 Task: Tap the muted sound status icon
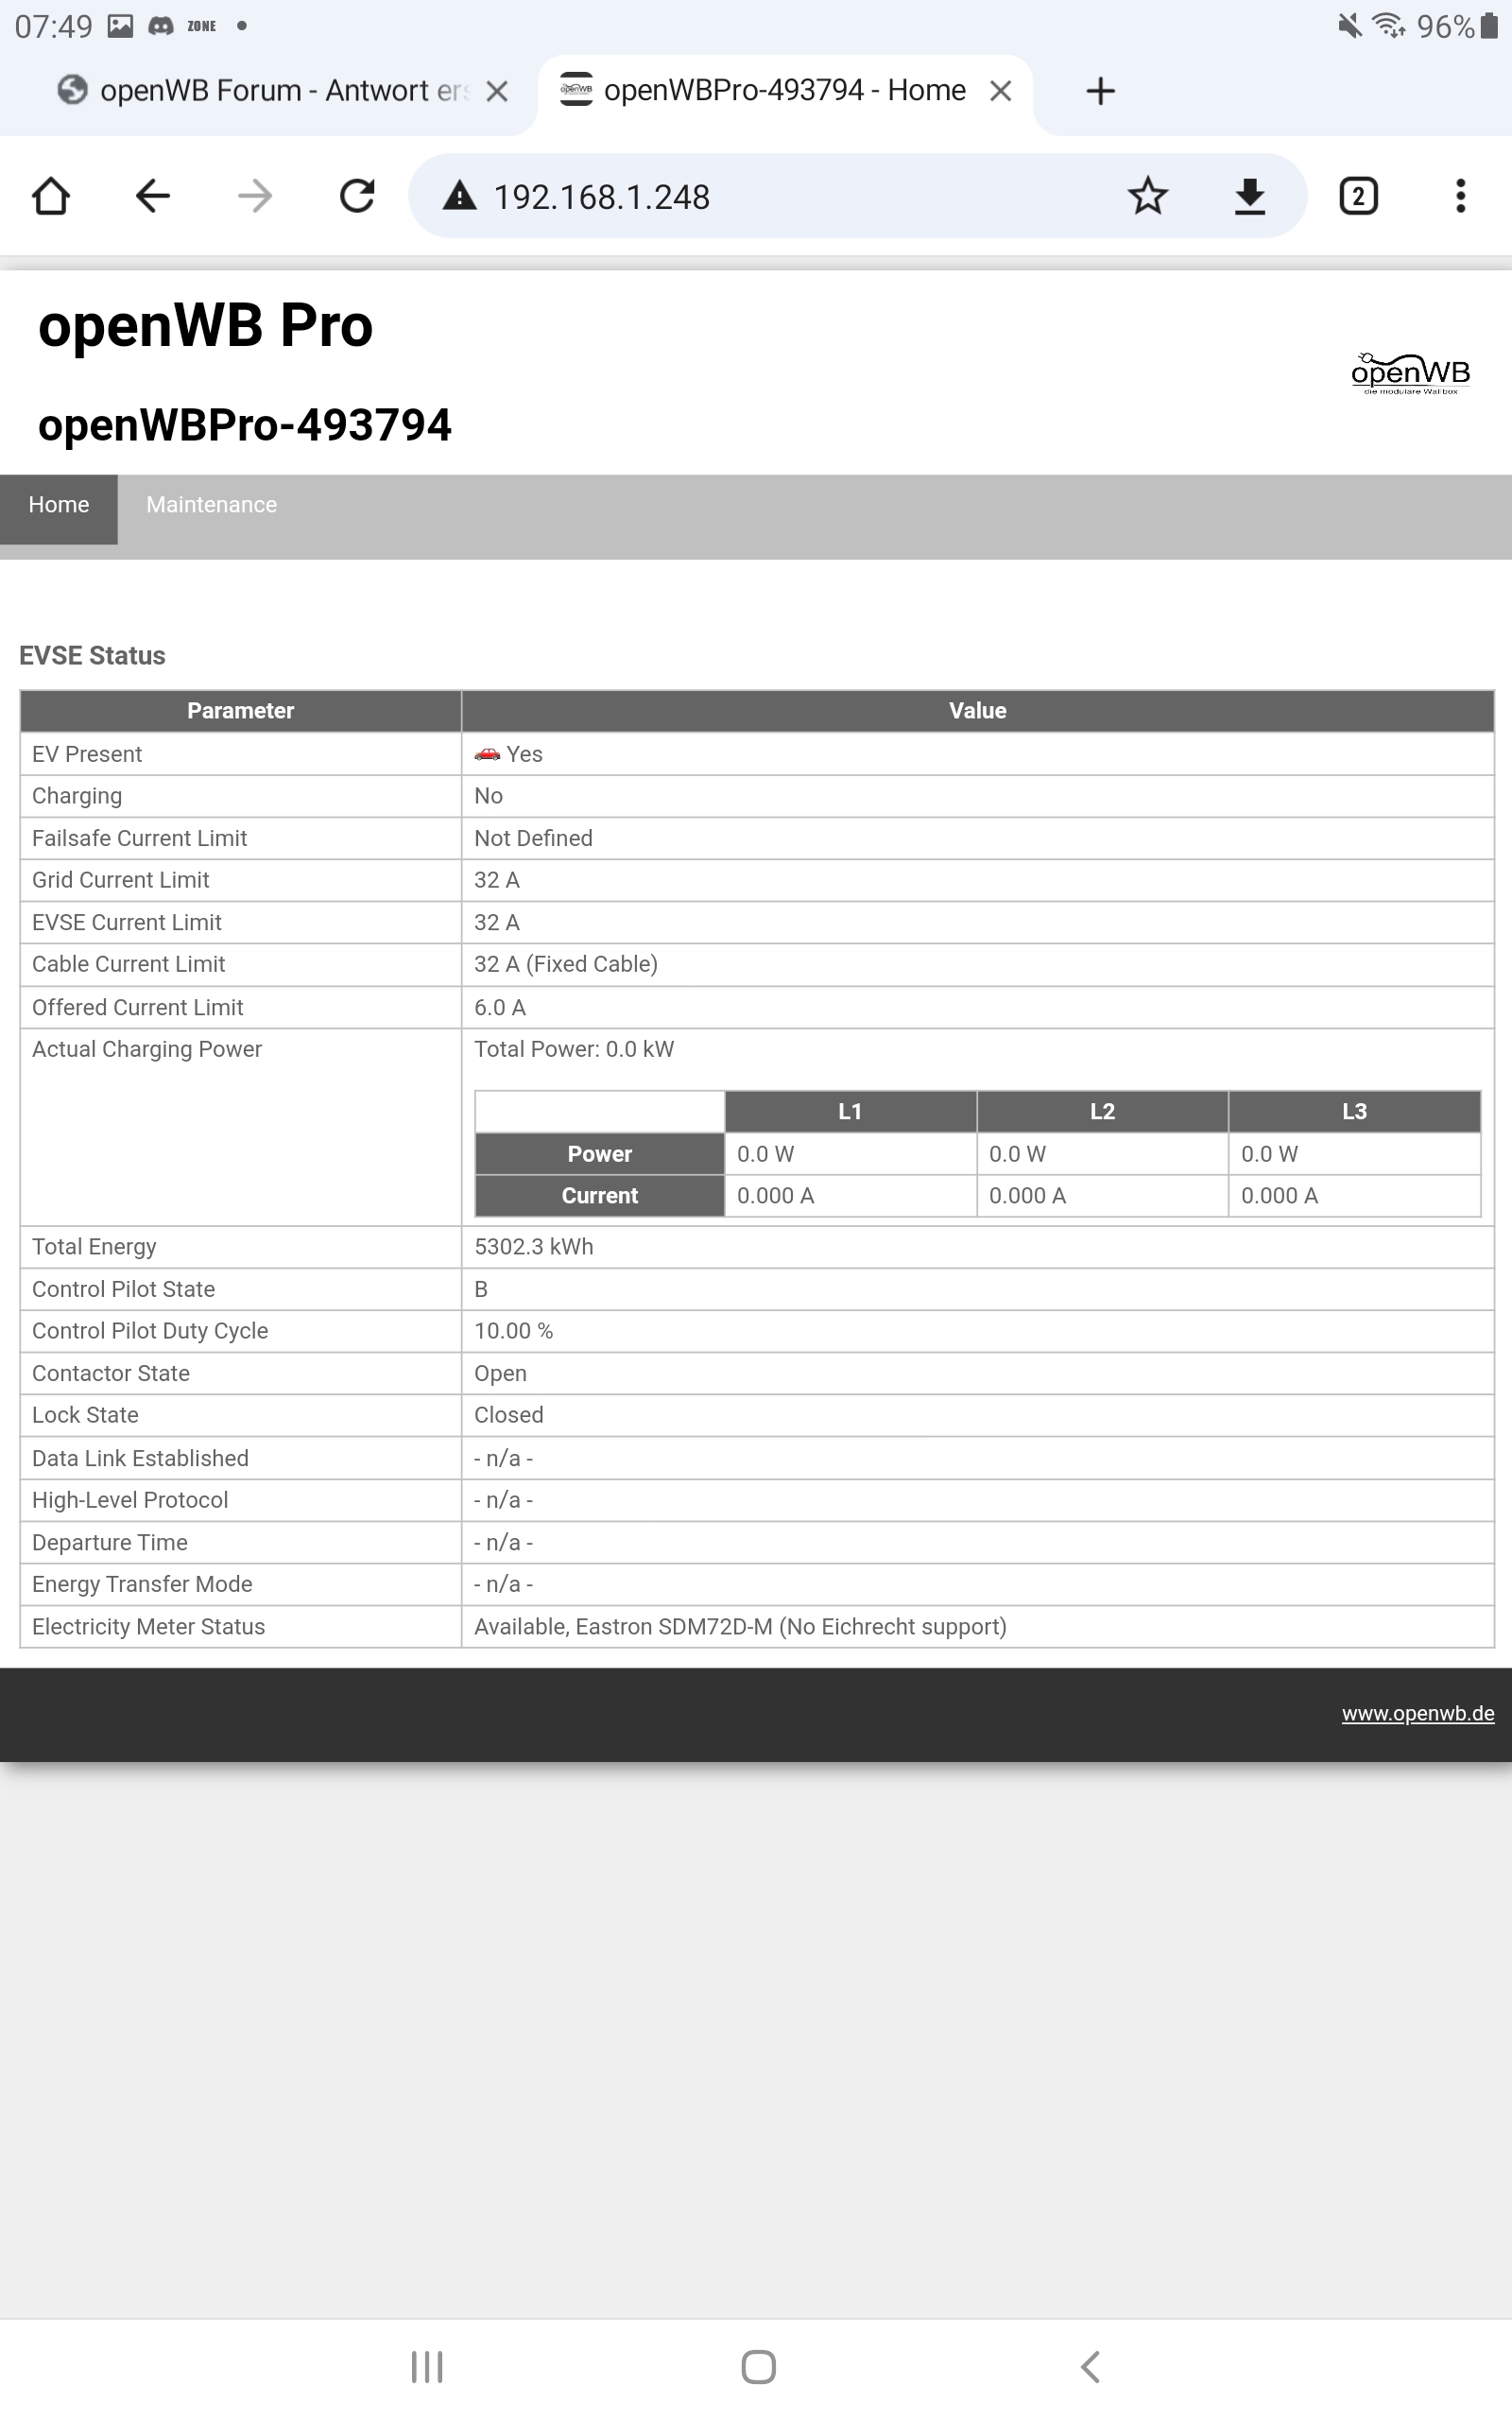tap(1349, 26)
